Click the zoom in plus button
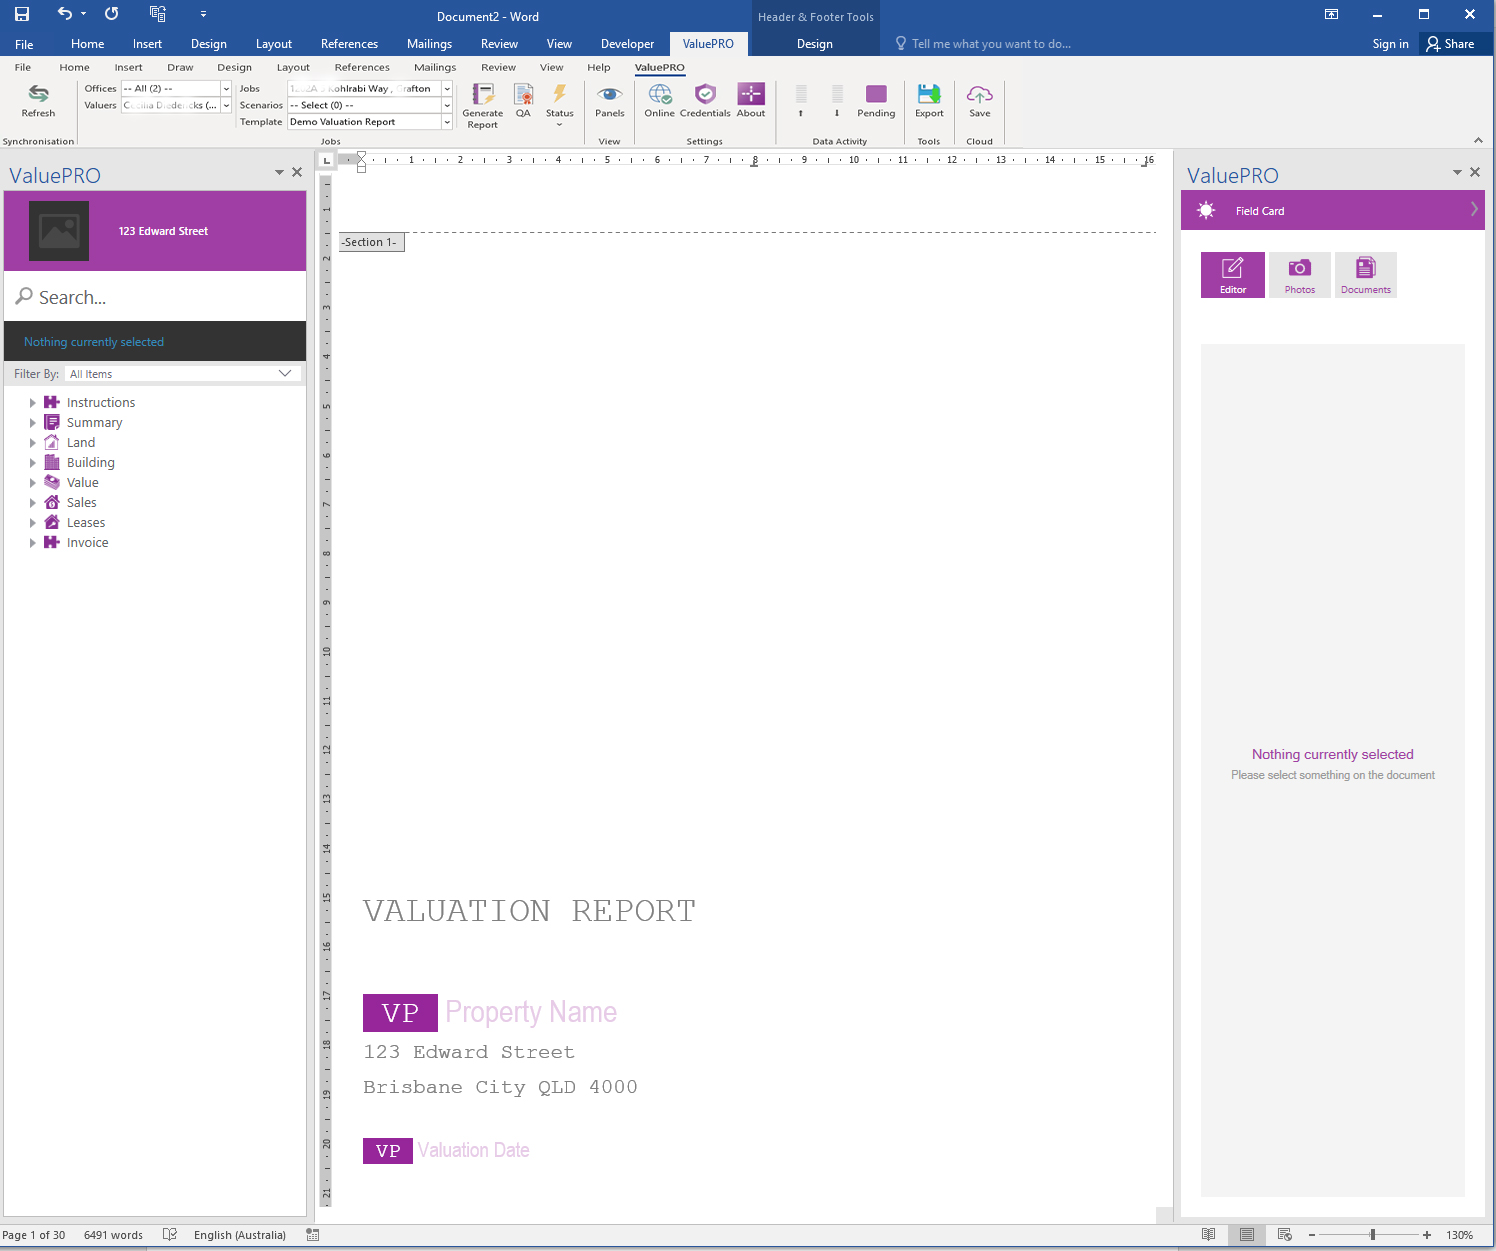This screenshot has width=1496, height=1251. point(1427,1235)
